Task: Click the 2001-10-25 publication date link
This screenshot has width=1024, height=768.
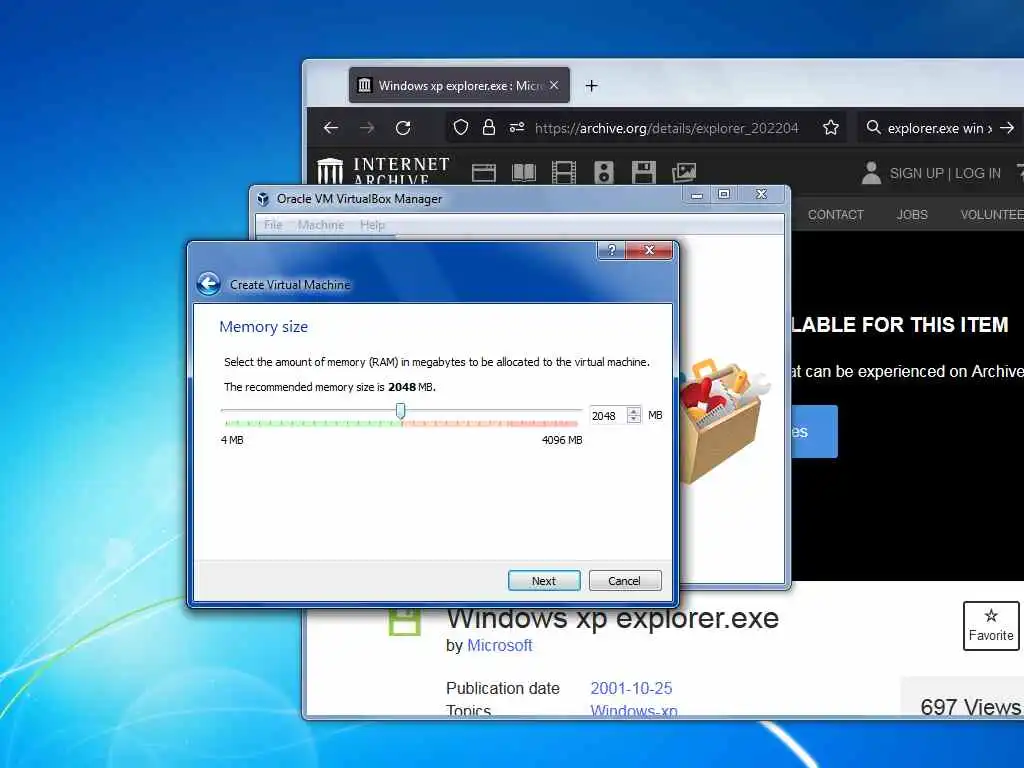Action: (x=631, y=688)
